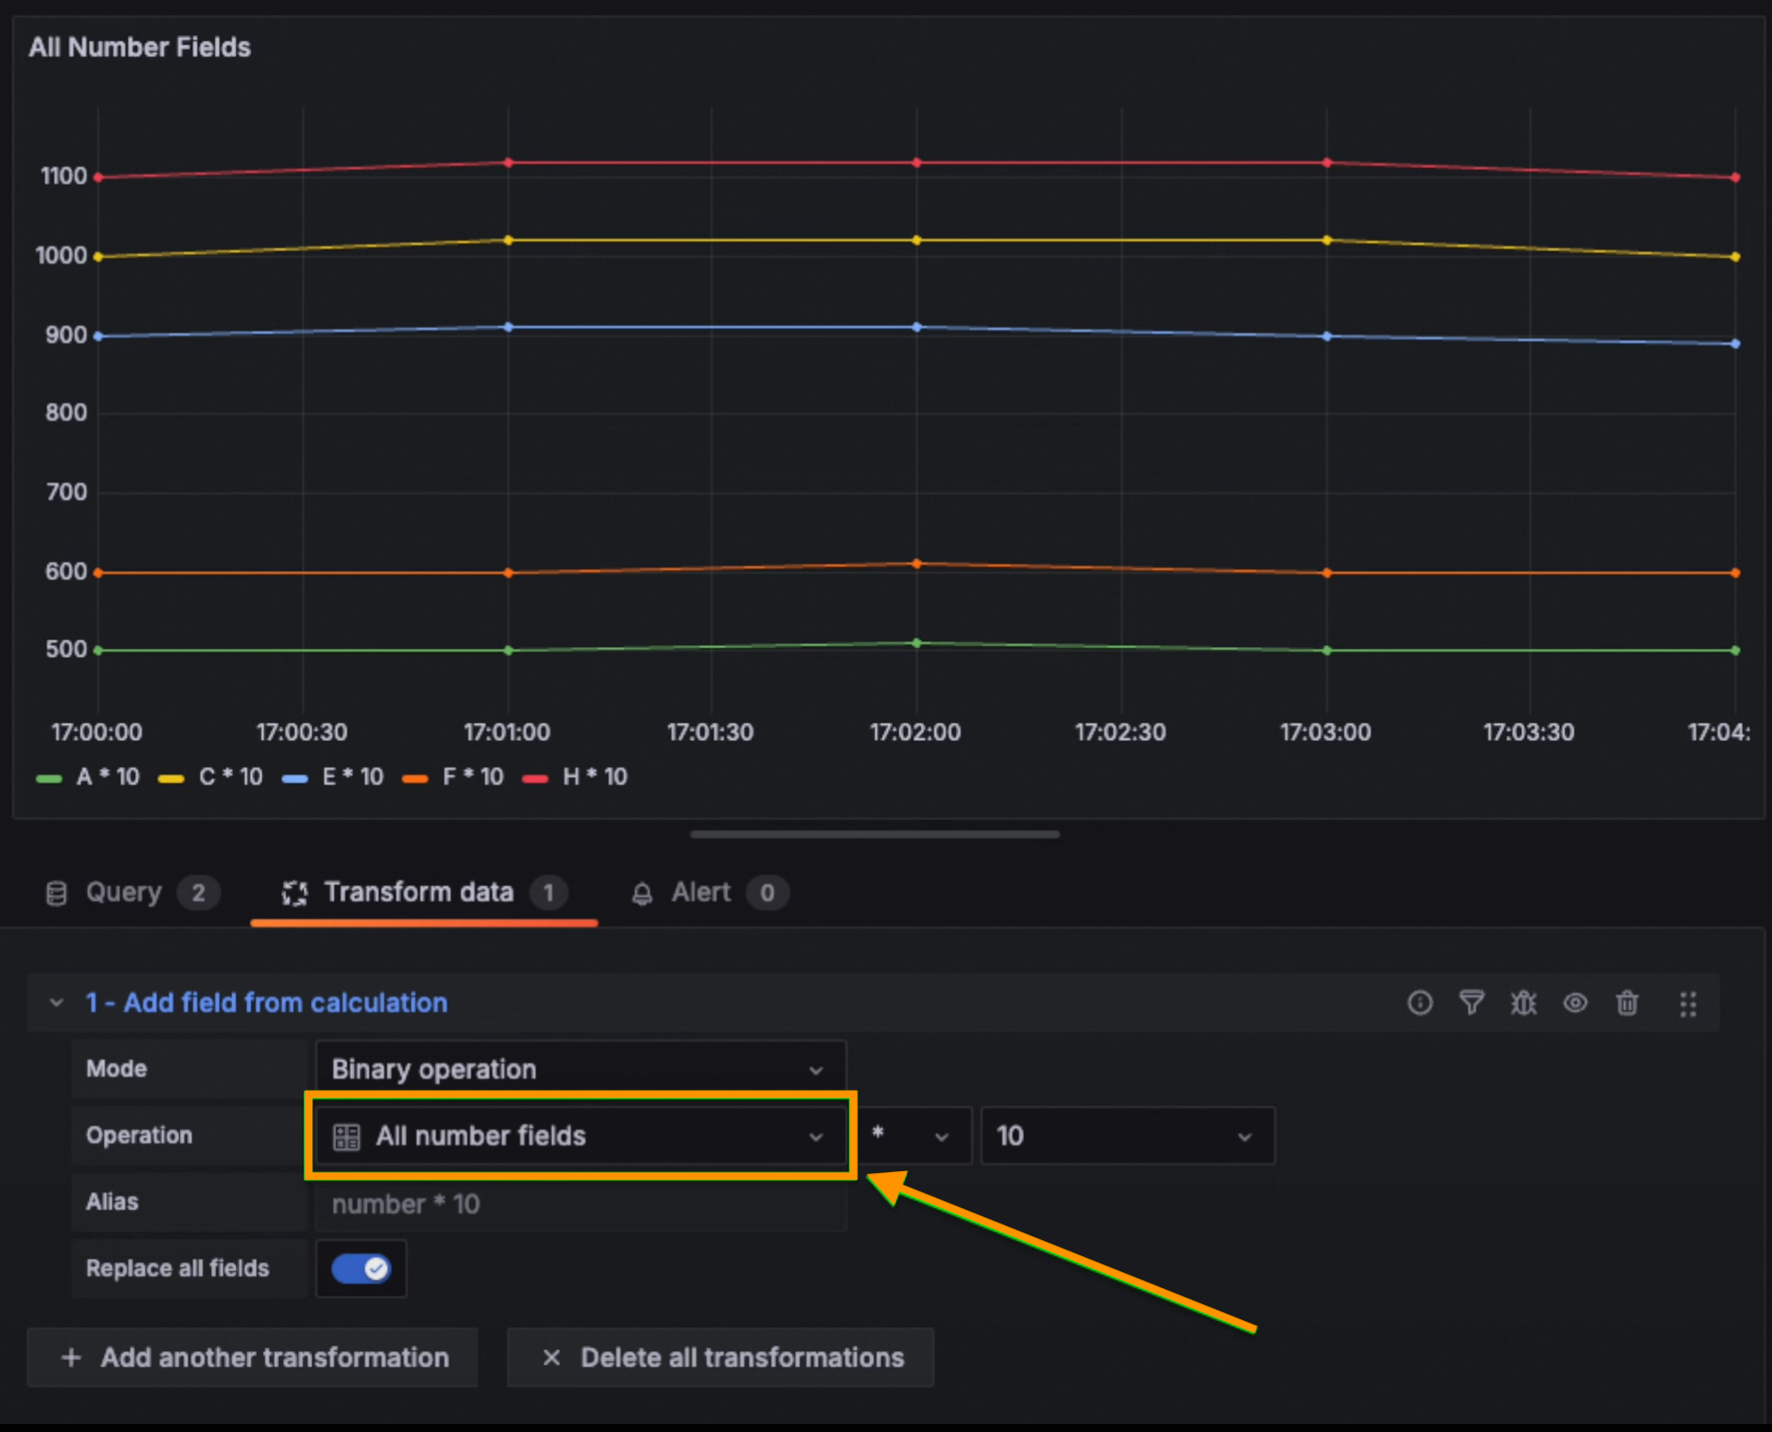Select the H * 10 legend label

coord(595,777)
